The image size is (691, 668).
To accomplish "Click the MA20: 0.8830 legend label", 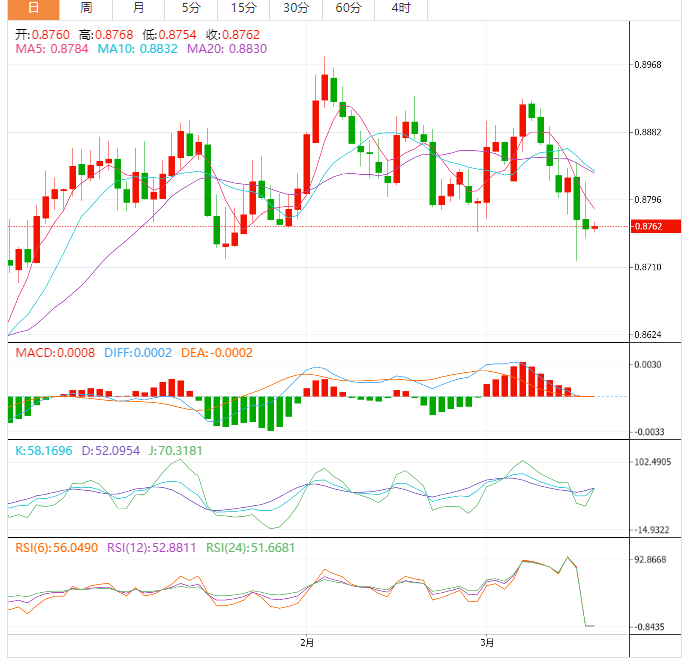I will point(227,48).
